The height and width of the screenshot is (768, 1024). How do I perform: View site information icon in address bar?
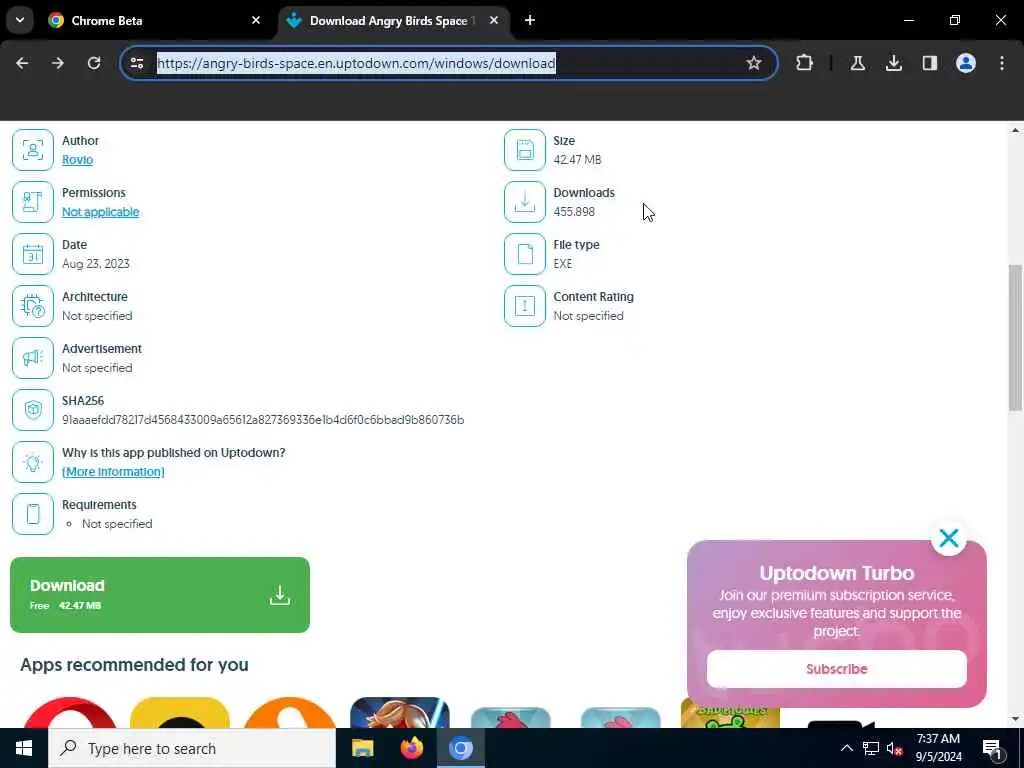click(x=137, y=63)
